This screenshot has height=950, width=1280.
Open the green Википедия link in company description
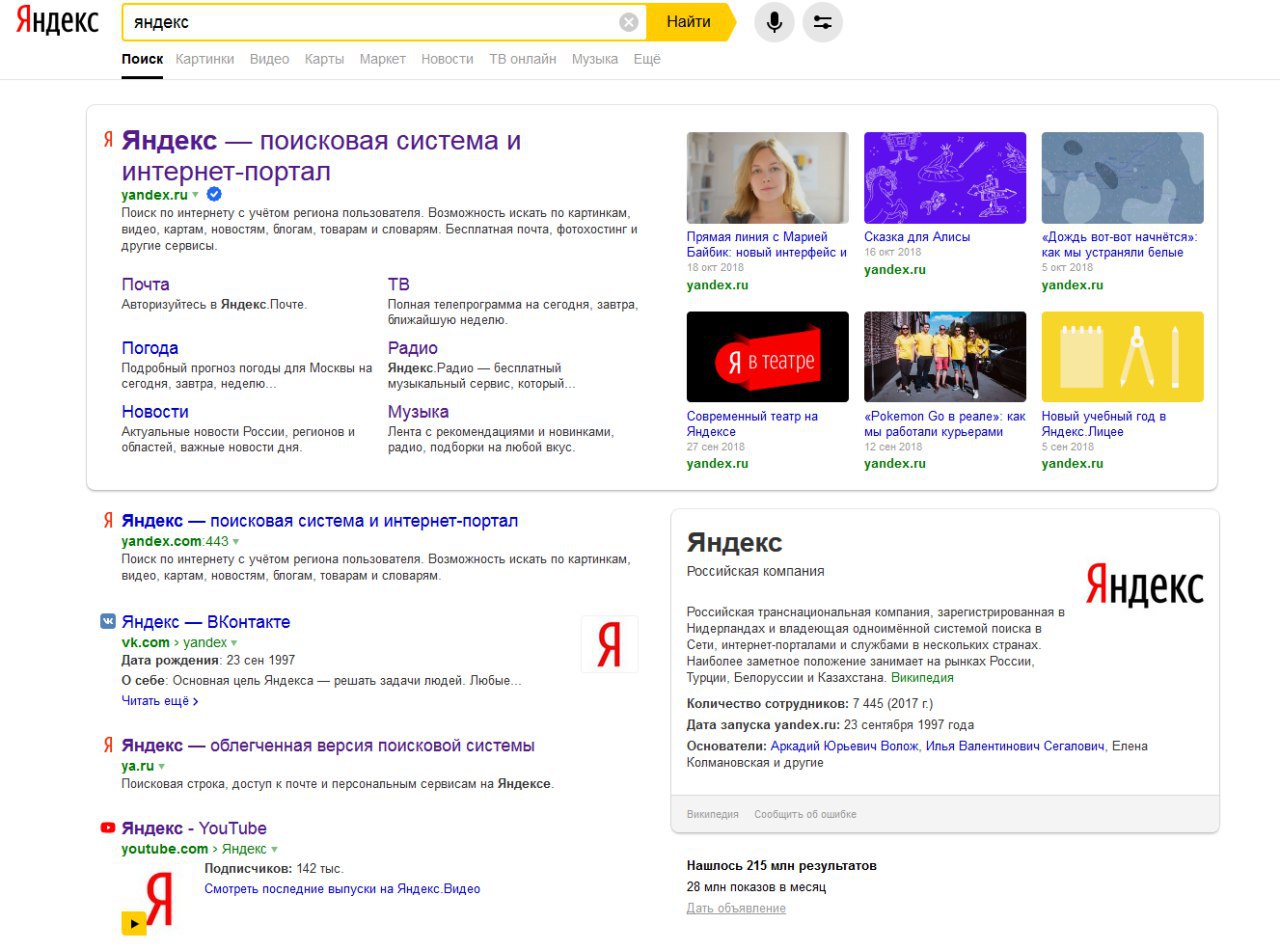922,678
